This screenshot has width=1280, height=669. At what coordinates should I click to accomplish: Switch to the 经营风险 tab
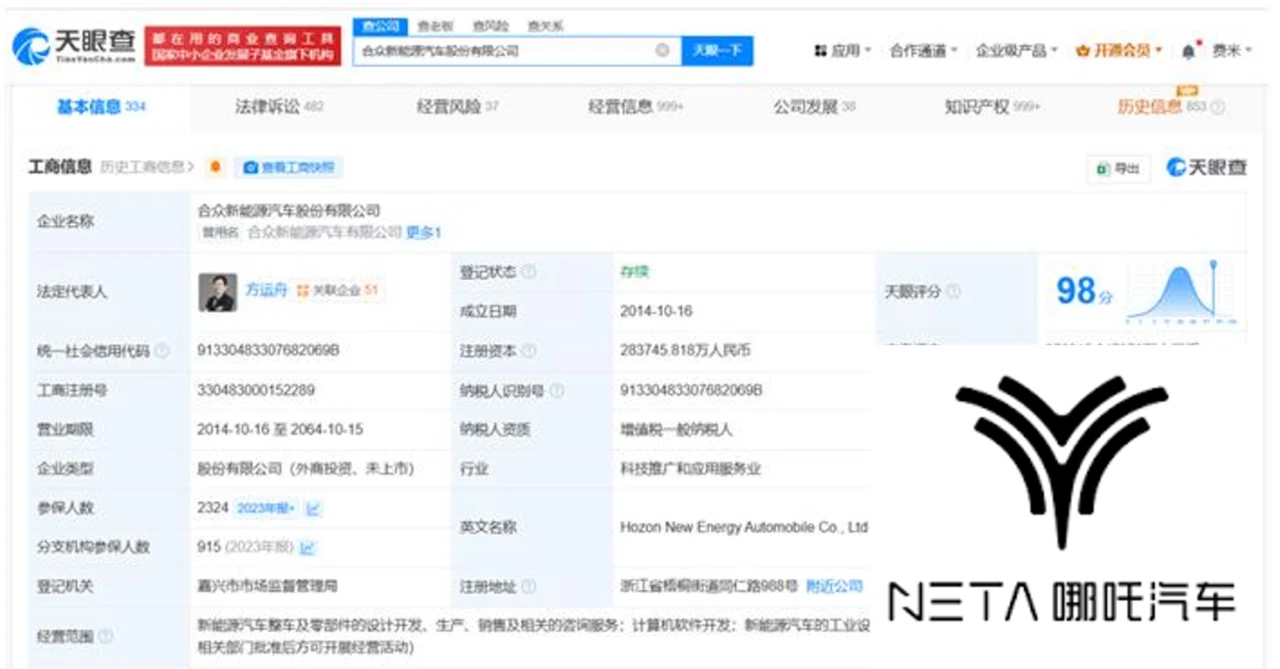coord(457,107)
